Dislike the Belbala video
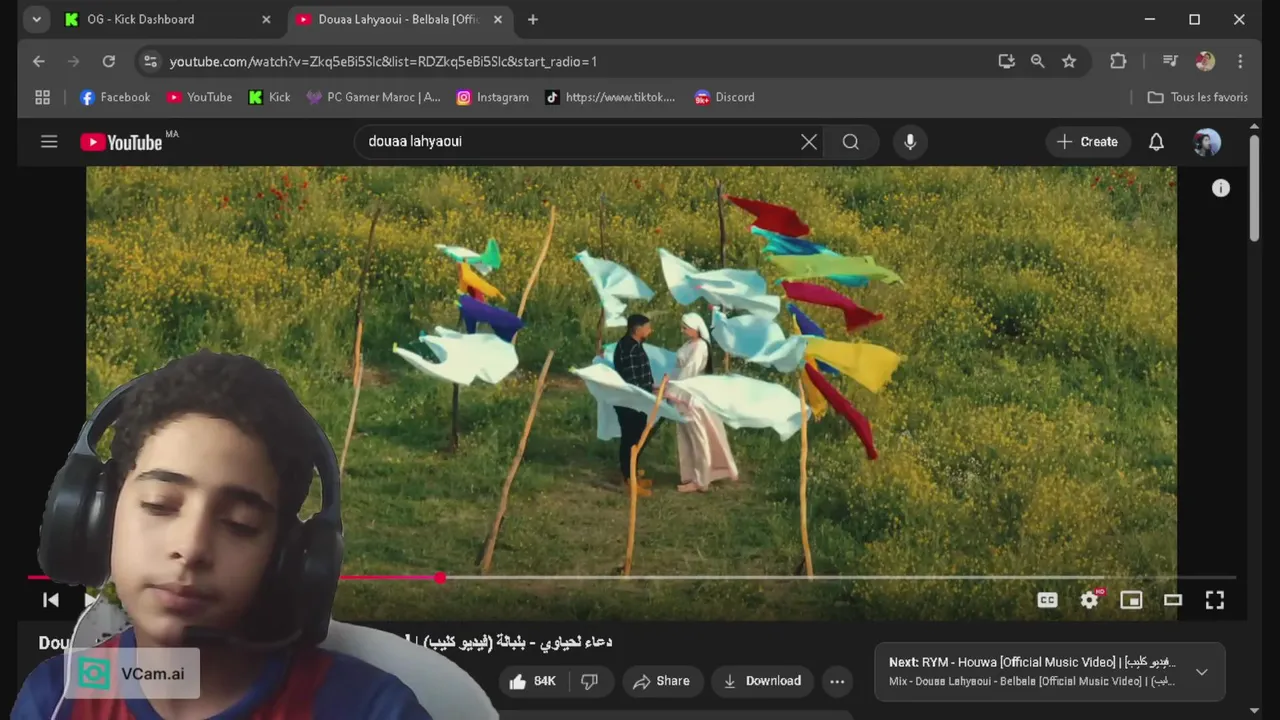 [x=590, y=681]
